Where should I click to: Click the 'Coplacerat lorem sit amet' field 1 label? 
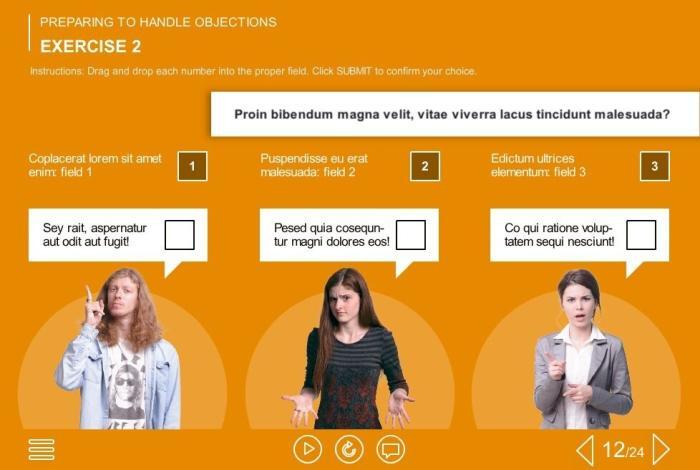(95, 165)
